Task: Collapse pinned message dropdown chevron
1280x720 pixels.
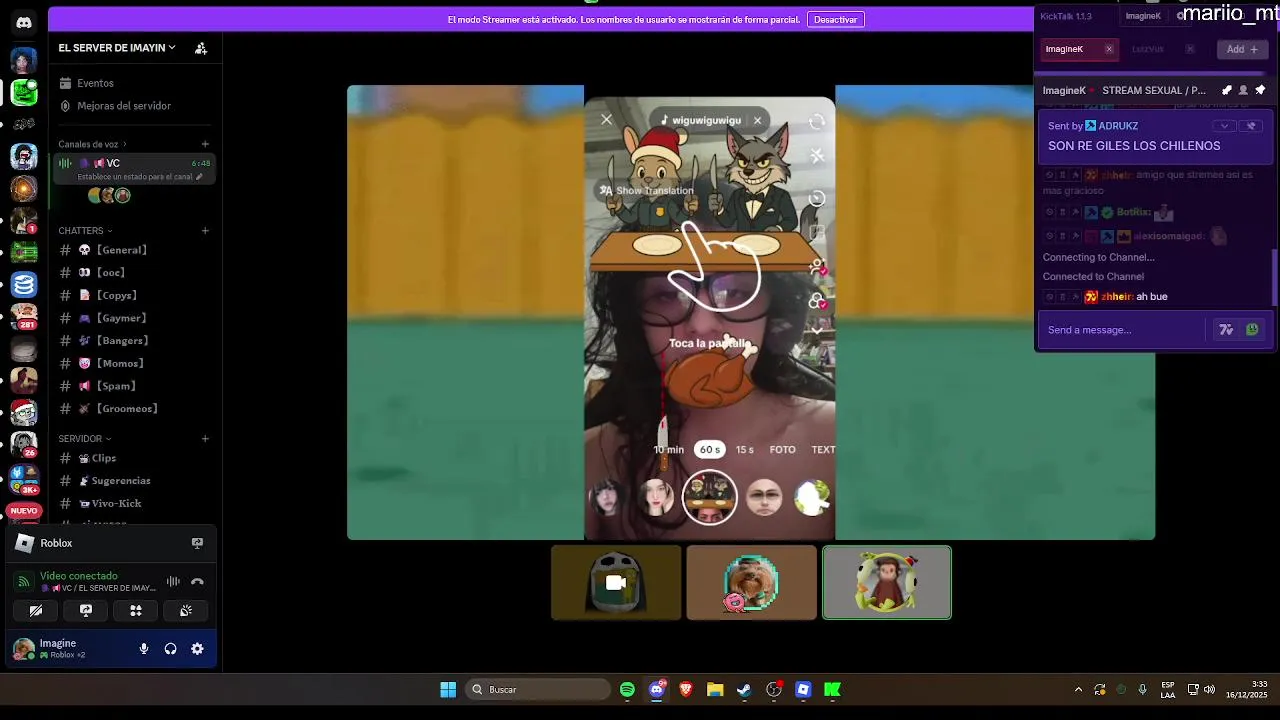Action: coord(1225,126)
